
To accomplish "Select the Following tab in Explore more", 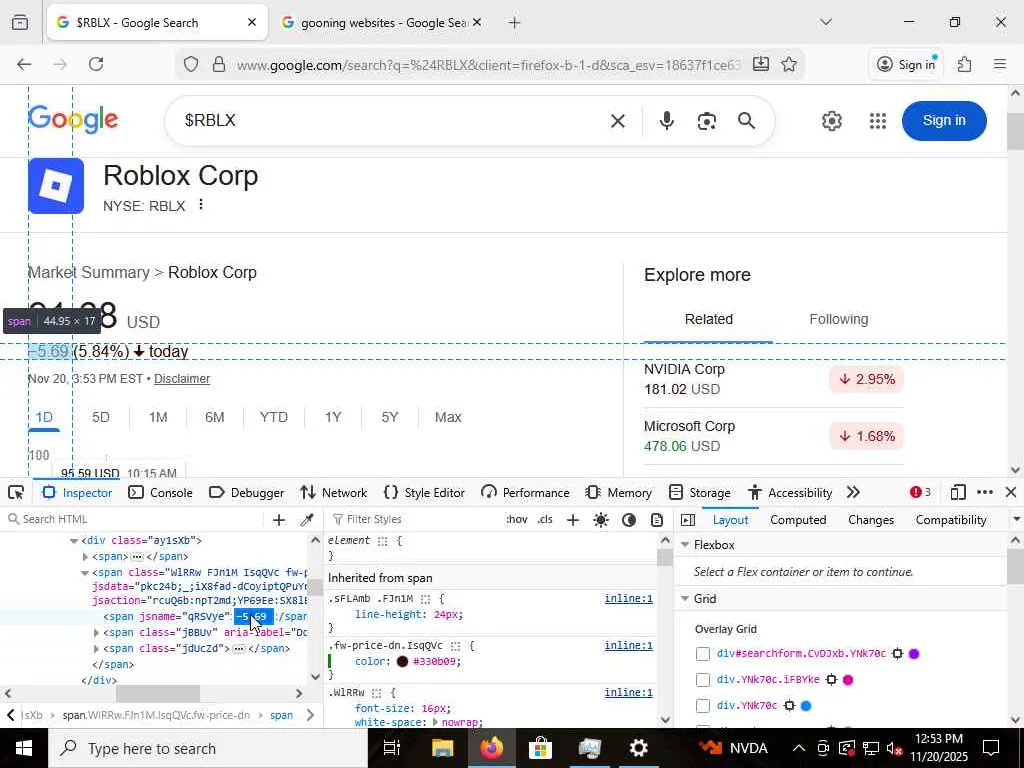I will point(839,319).
